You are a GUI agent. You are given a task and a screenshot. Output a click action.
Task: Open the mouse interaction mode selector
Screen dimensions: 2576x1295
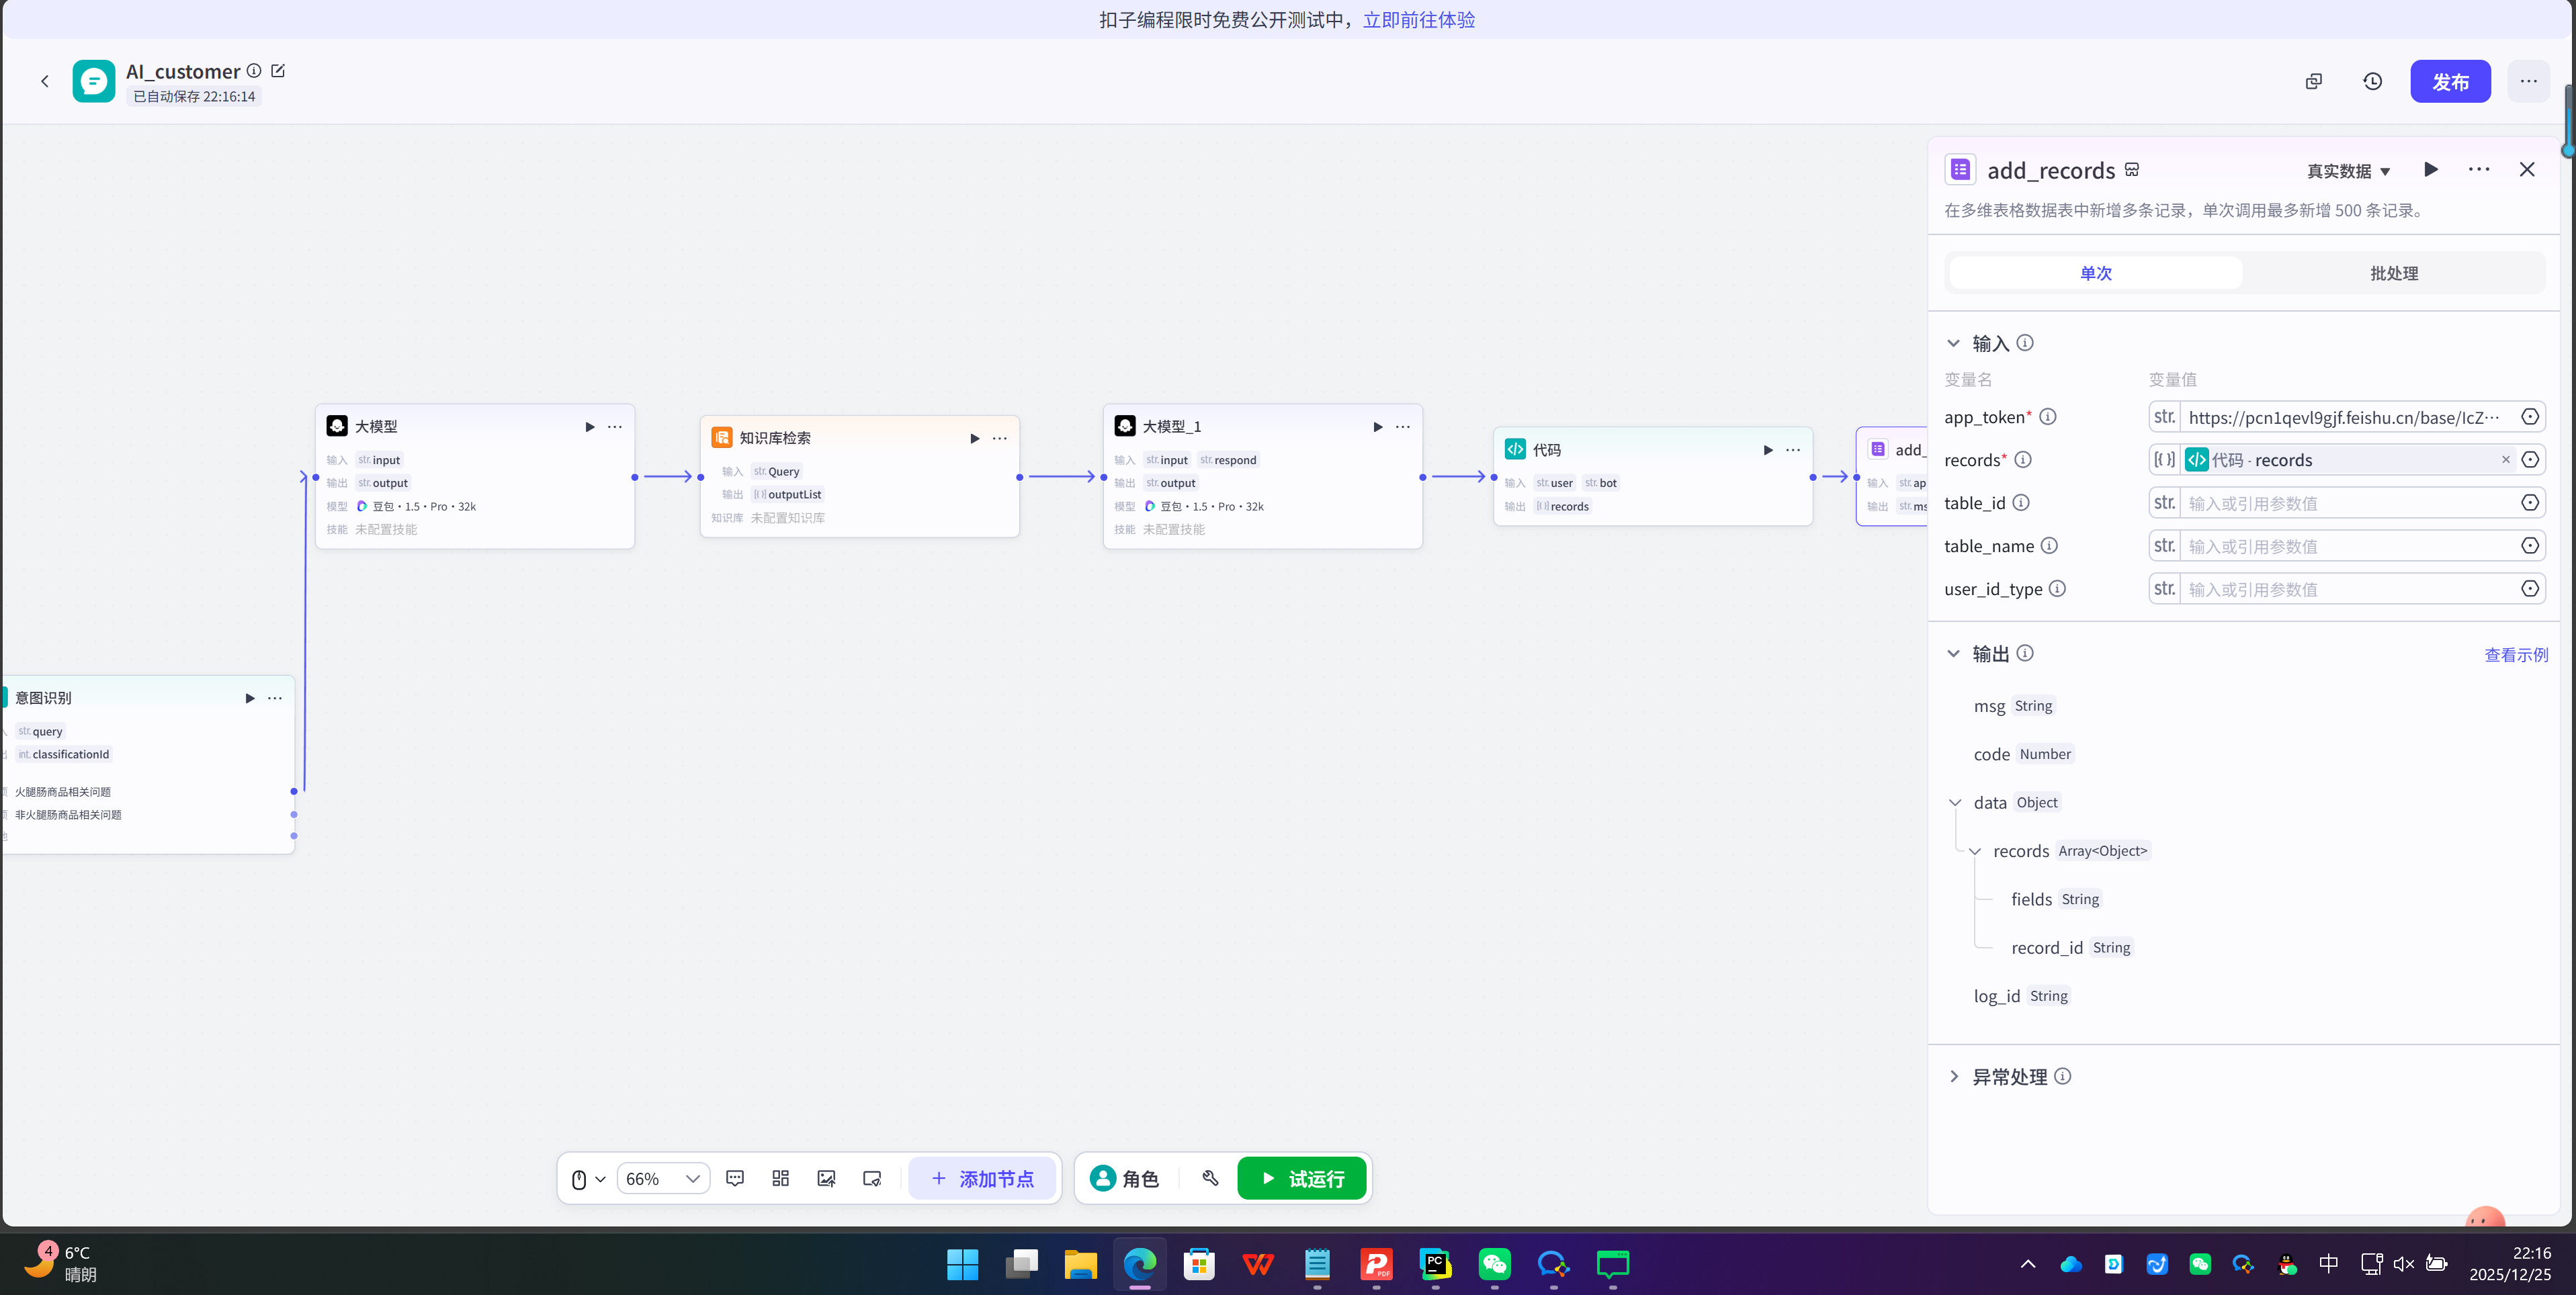587,1179
